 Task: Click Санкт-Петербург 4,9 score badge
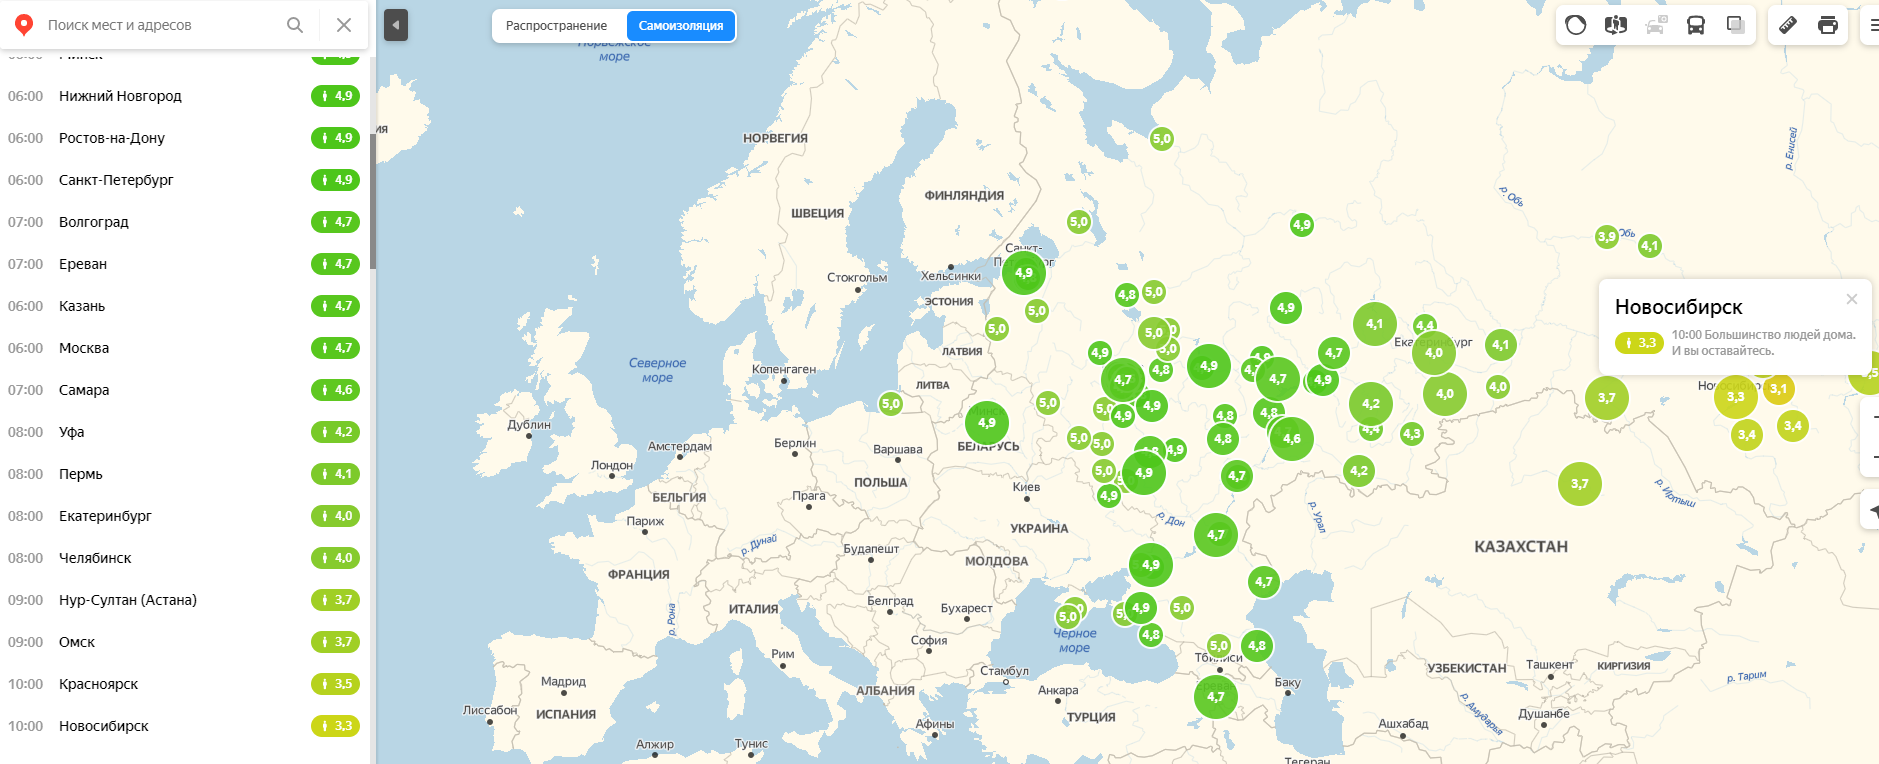335,180
